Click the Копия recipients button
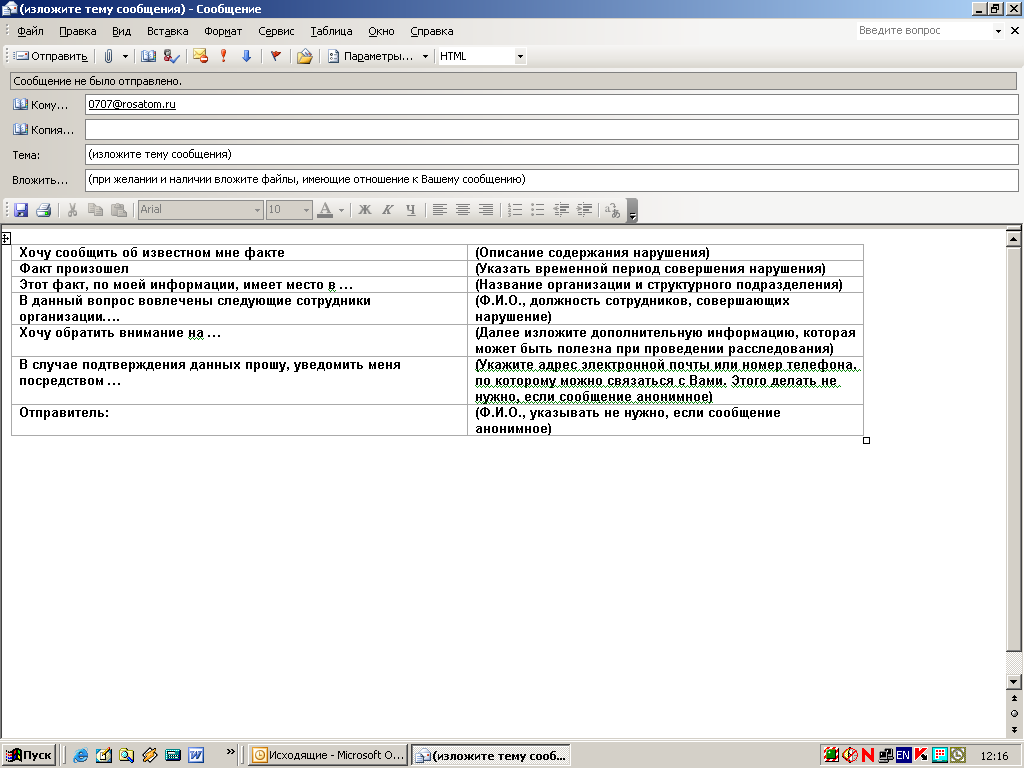1024x768 pixels. pyautogui.click(x=43, y=129)
